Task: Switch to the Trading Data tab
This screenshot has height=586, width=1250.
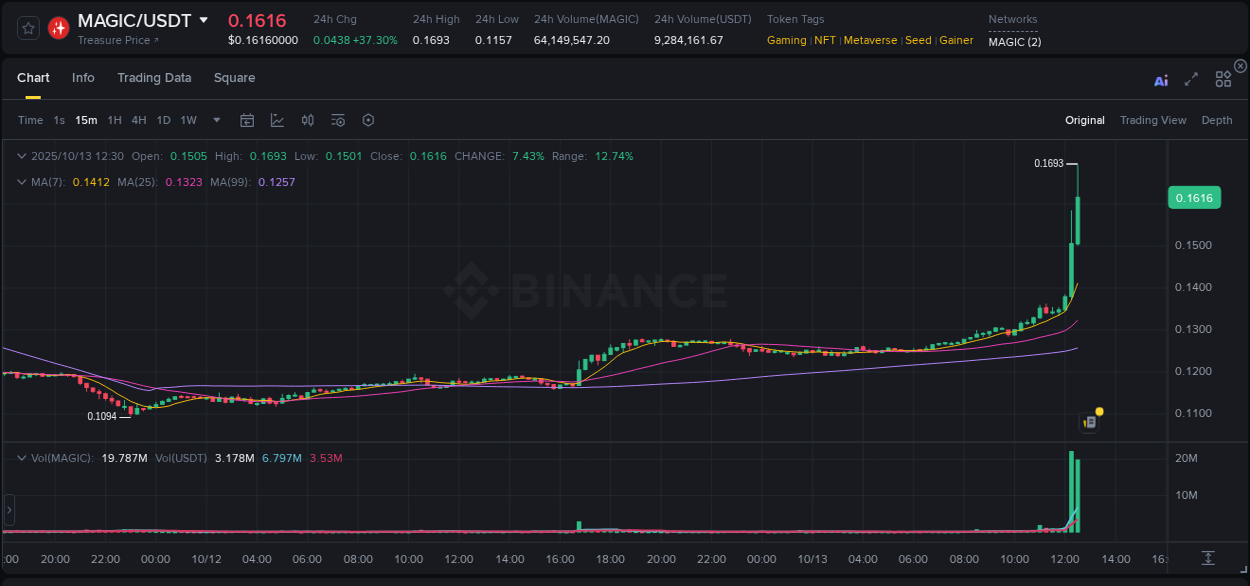Action: (154, 78)
